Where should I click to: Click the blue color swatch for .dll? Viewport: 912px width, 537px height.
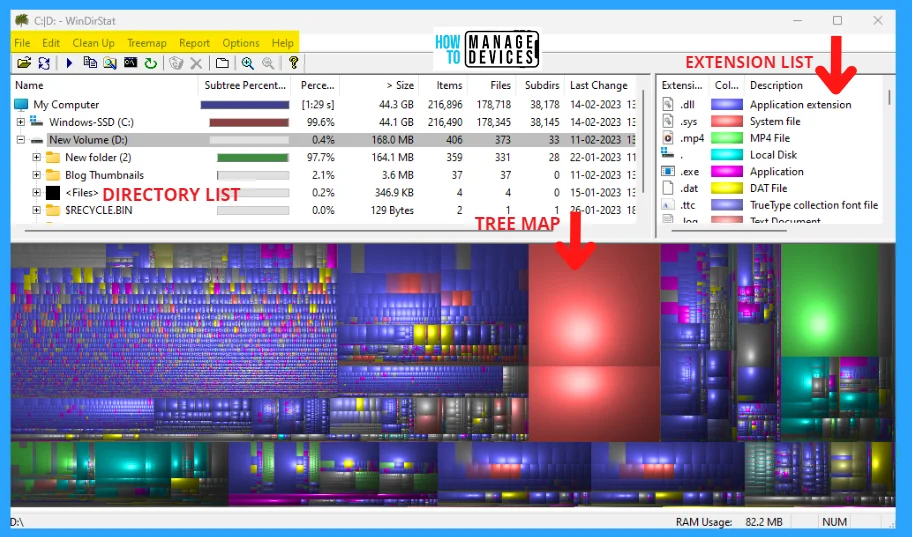(x=727, y=105)
